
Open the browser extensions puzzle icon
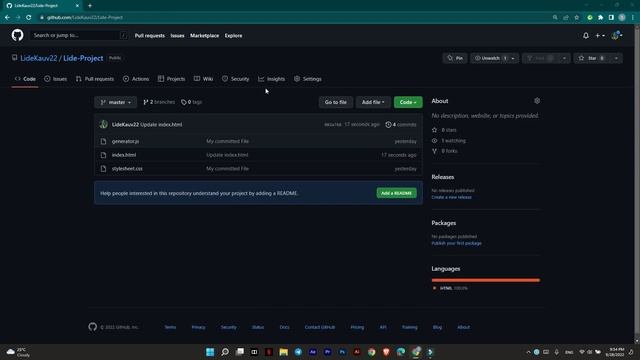[x=600, y=18]
